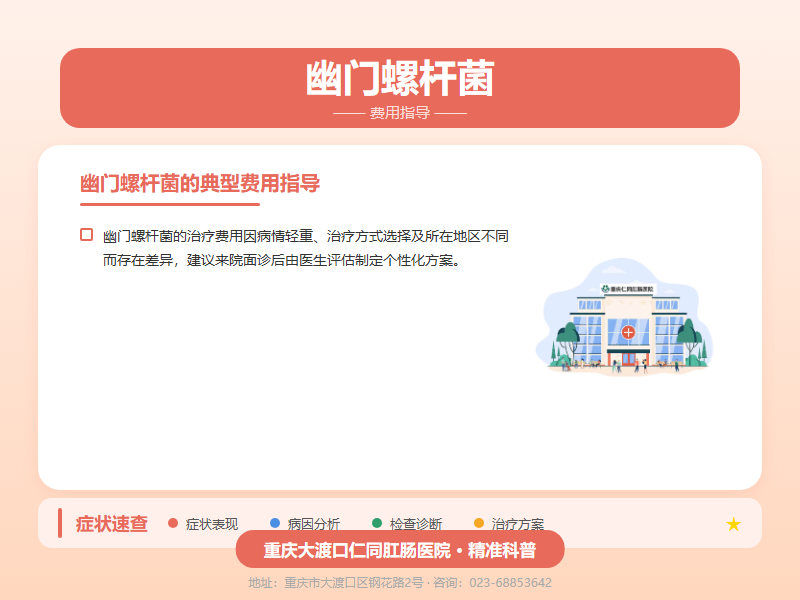Click the hospital building illustration
Viewport: 800px width, 600px height.
[624, 317]
